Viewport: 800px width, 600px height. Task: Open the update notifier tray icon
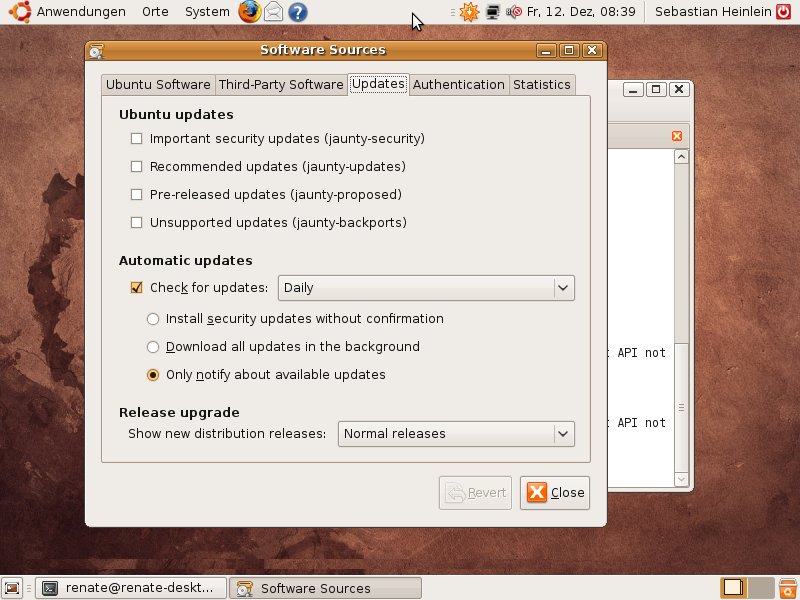pos(469,12)
